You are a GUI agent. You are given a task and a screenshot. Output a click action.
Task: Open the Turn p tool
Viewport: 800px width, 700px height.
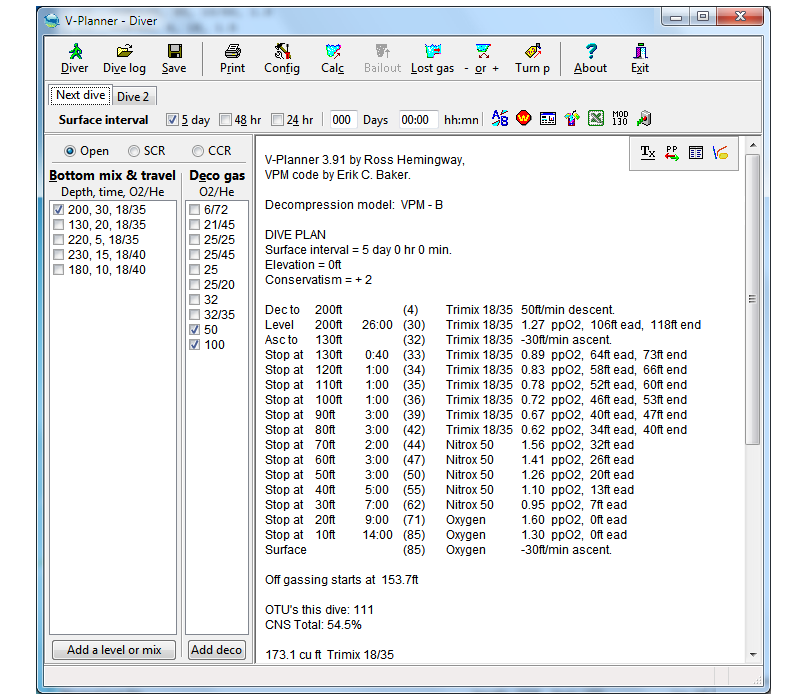pyautogui.click(x=532, y=59)
